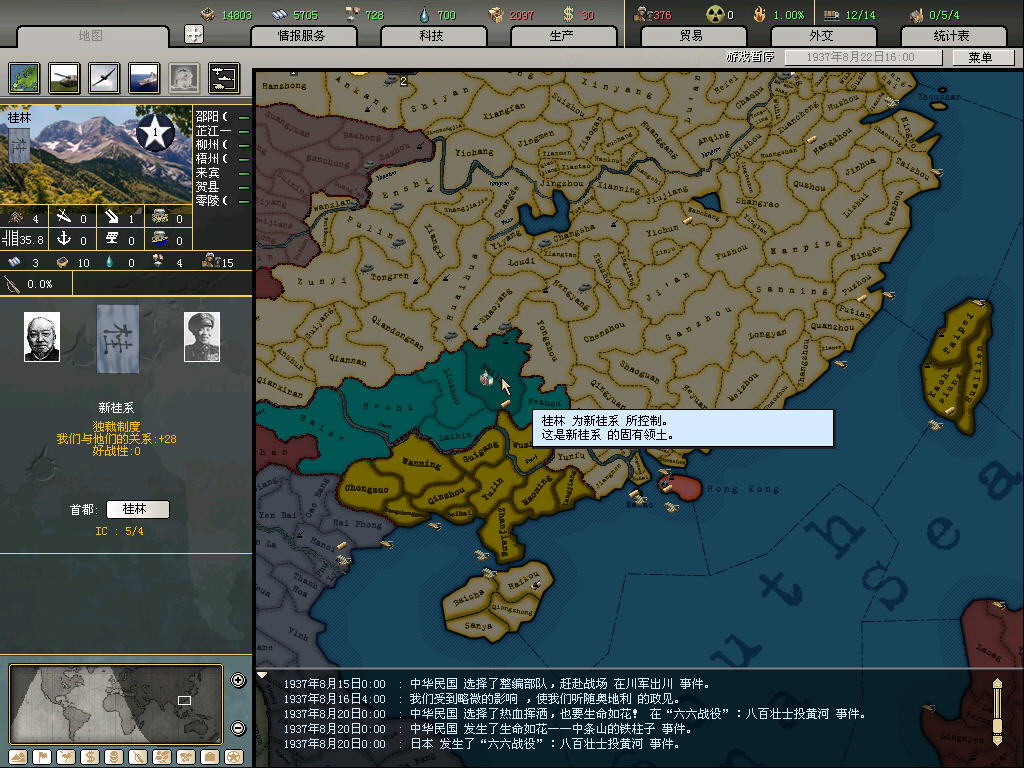Click the nuclear radiation symbol icon
Image resolution: width=1024 pixels, height=768 pixels.
point(716,14)
